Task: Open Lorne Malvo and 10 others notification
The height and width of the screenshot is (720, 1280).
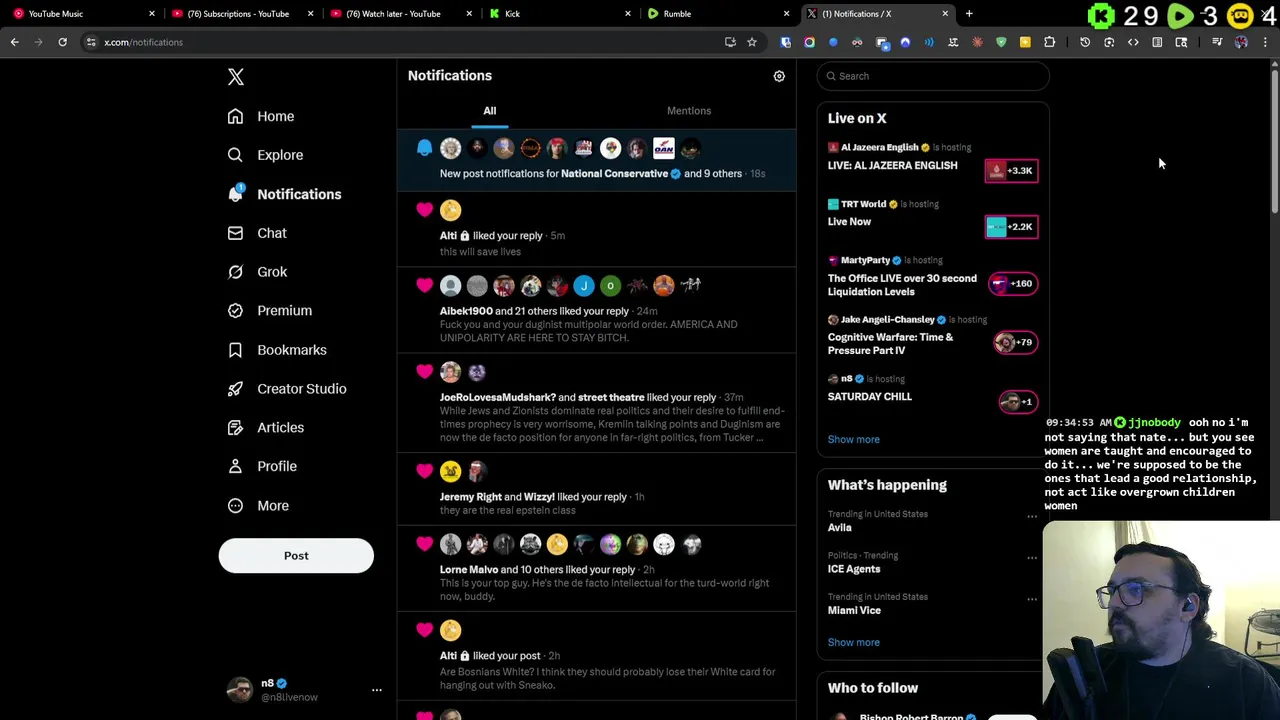Action: (597, 568)
